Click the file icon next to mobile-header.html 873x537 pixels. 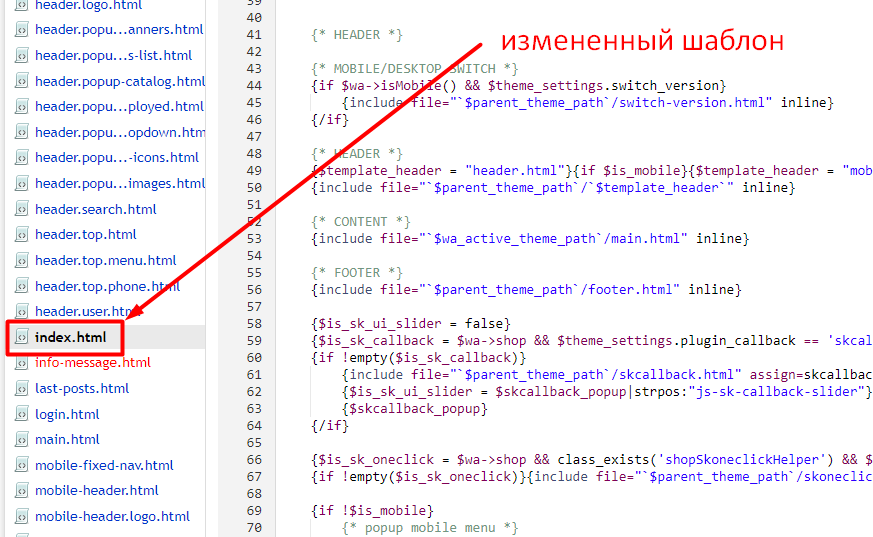coord(21,491)
